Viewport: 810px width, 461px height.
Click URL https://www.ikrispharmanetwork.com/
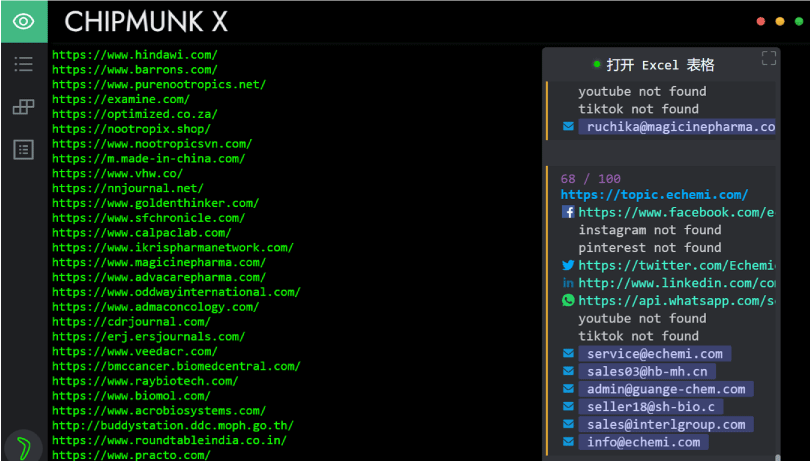[173, 248]
